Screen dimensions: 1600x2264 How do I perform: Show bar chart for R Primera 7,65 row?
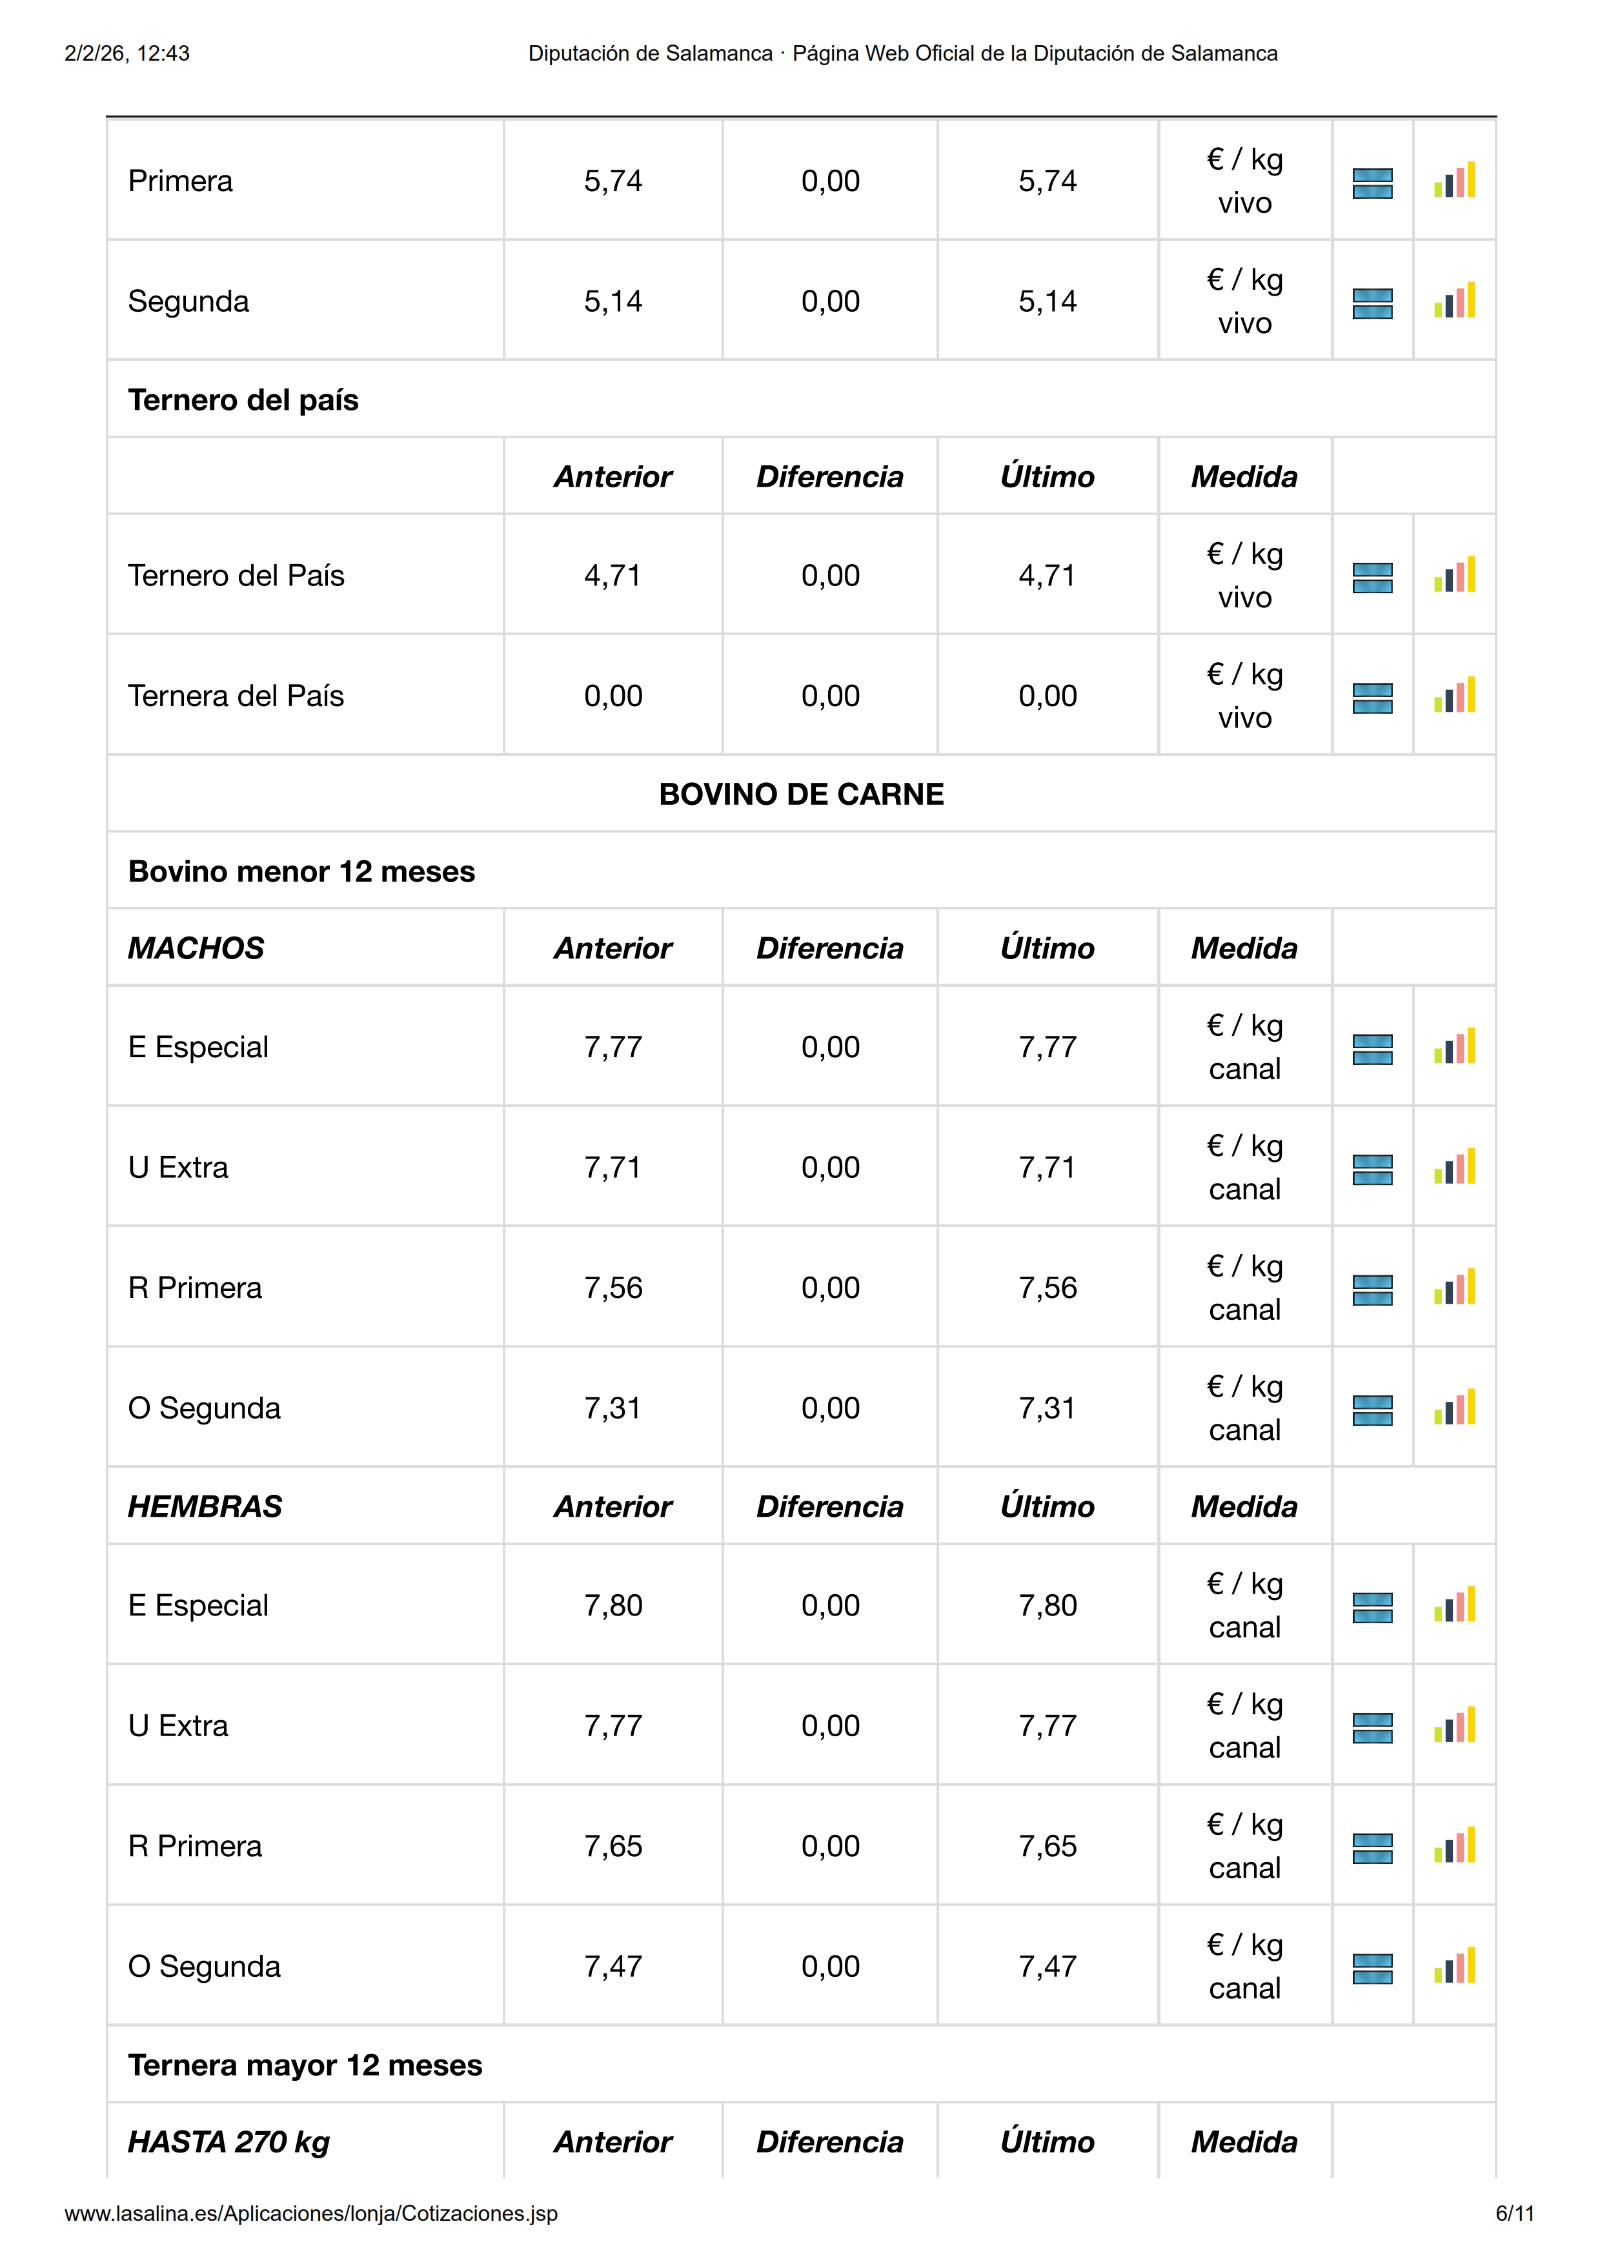[1454, 1846]
